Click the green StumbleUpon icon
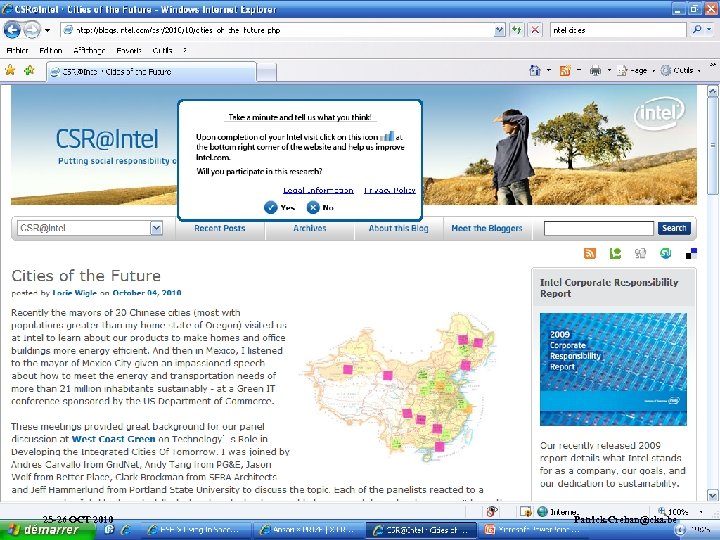 665,253
